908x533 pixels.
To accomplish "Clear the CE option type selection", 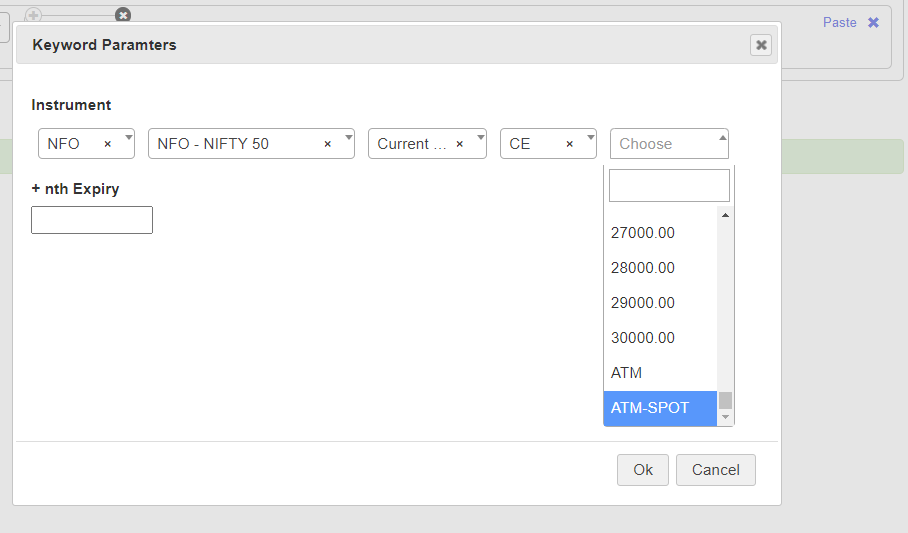I will [569, 144].
